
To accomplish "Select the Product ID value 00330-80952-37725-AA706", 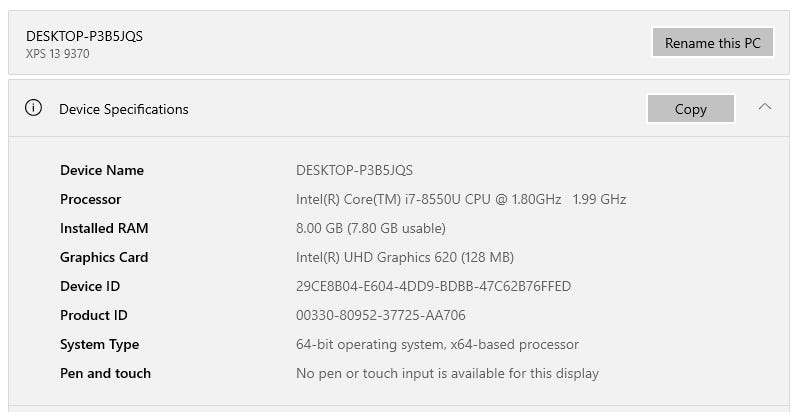I will pyautogui.click(x=380, y=315).
